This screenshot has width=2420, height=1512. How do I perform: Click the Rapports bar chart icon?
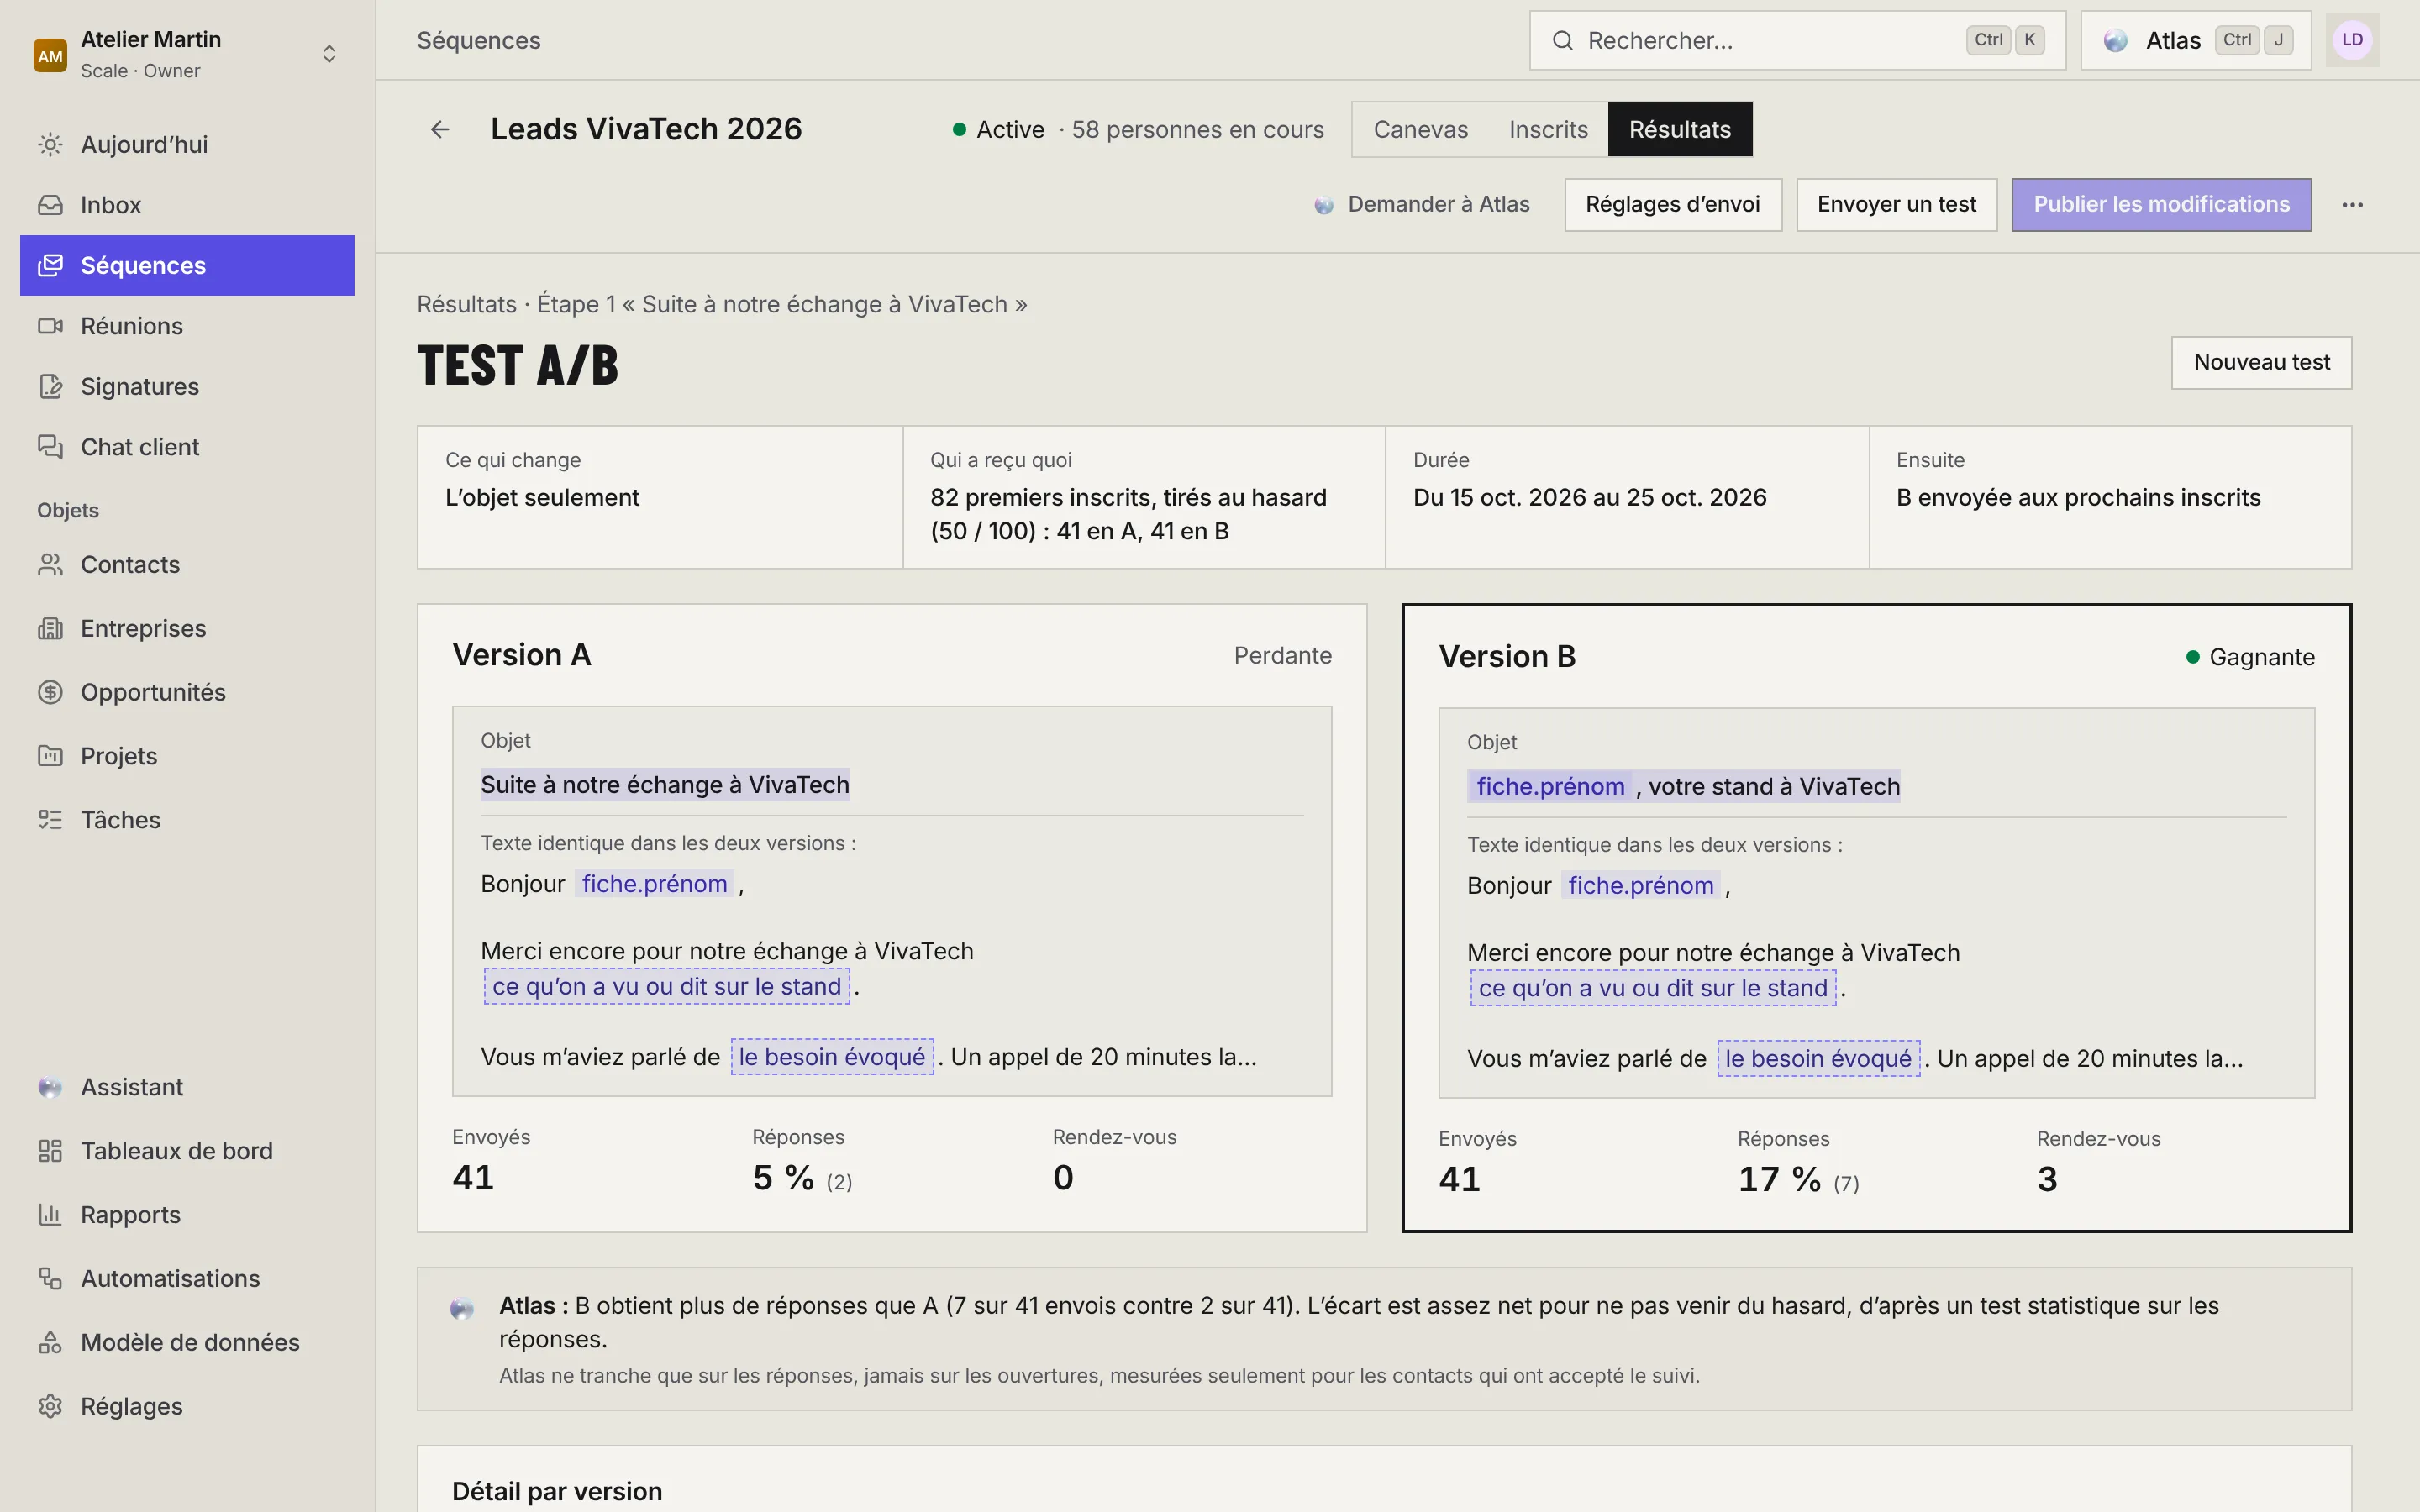pyautogui.click(x=50, y=1215)
